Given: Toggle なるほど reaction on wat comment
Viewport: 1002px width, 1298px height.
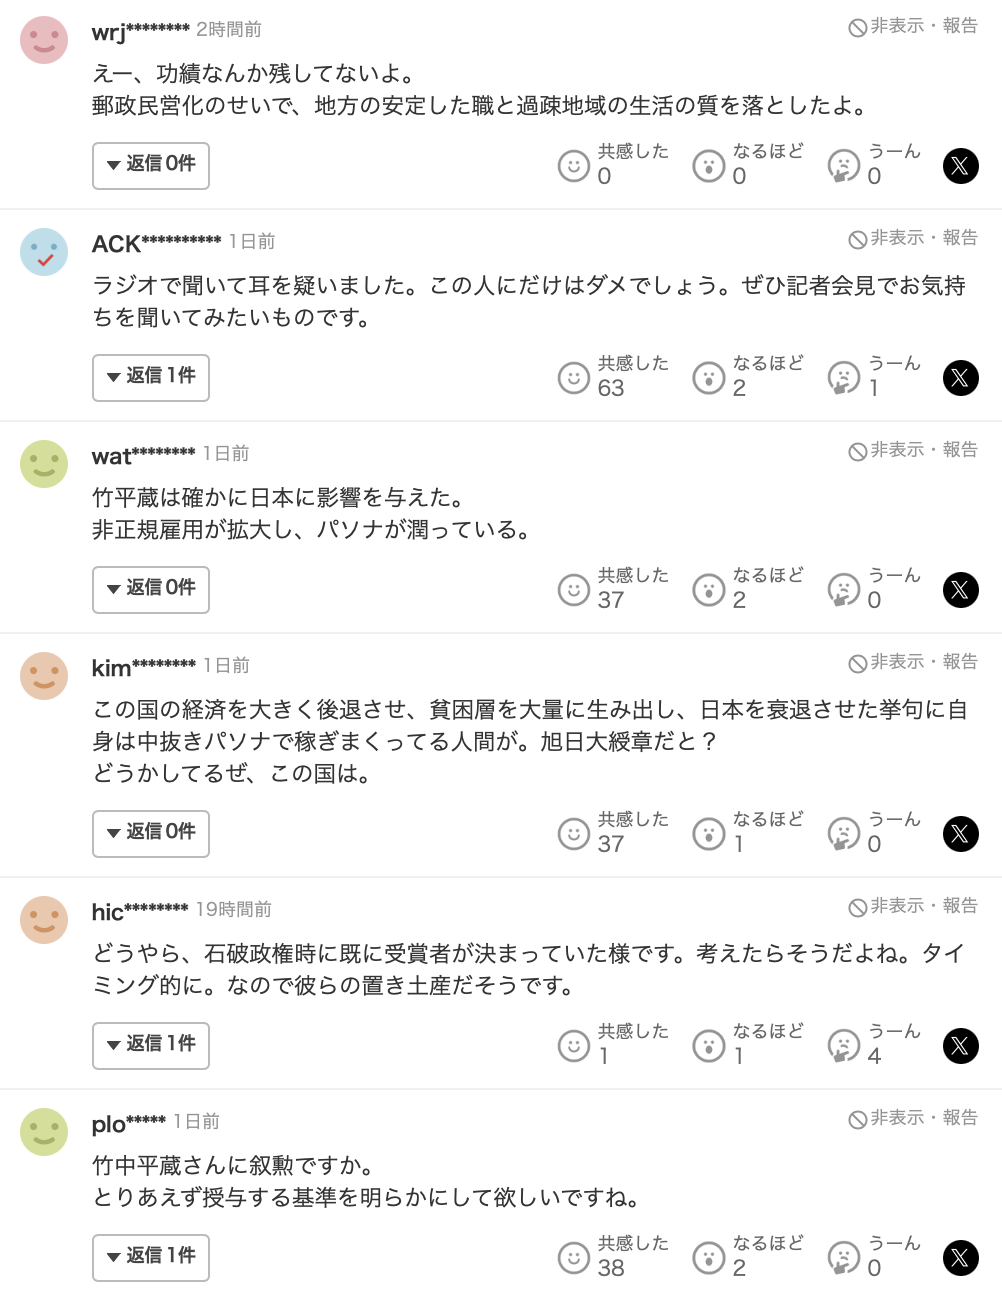Looking at the screenshot, I should coord(709,590).
